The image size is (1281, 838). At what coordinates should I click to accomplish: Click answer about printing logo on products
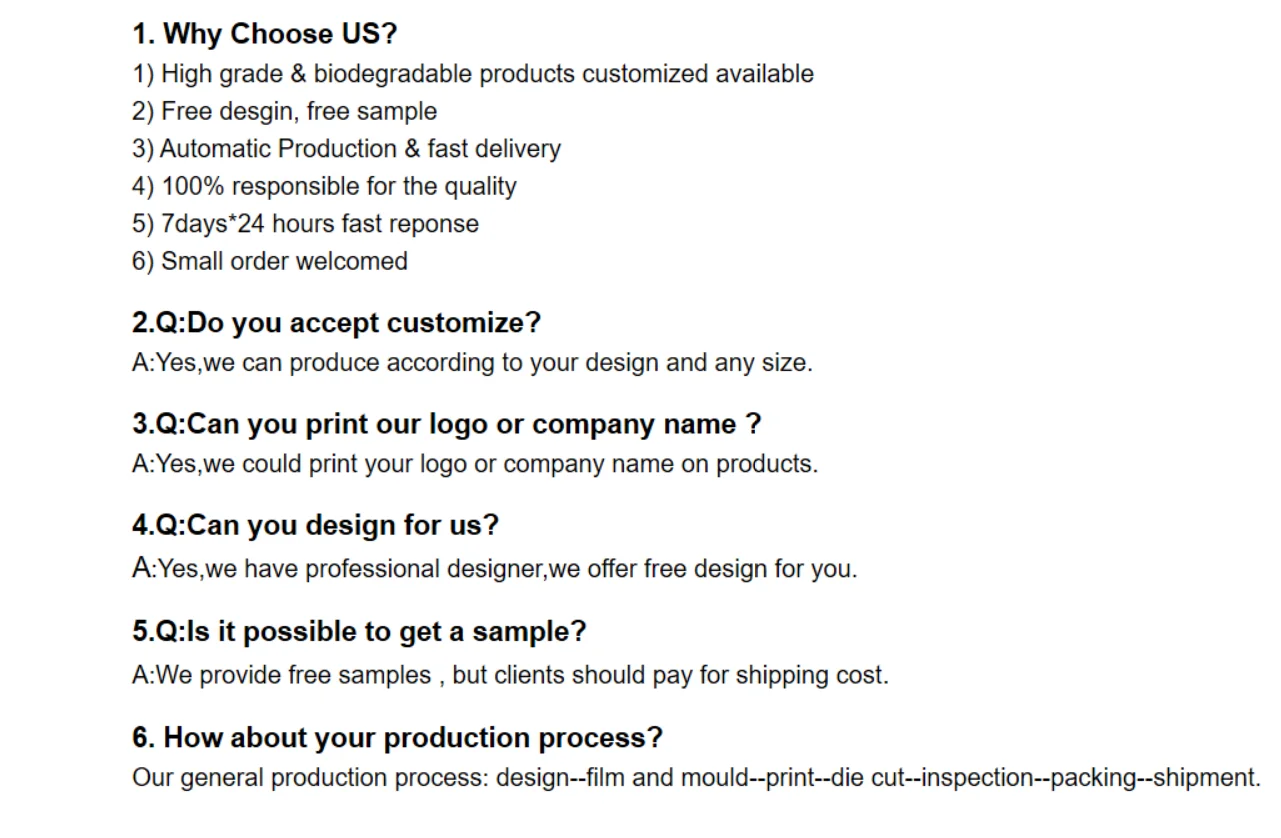pos(475,464)
